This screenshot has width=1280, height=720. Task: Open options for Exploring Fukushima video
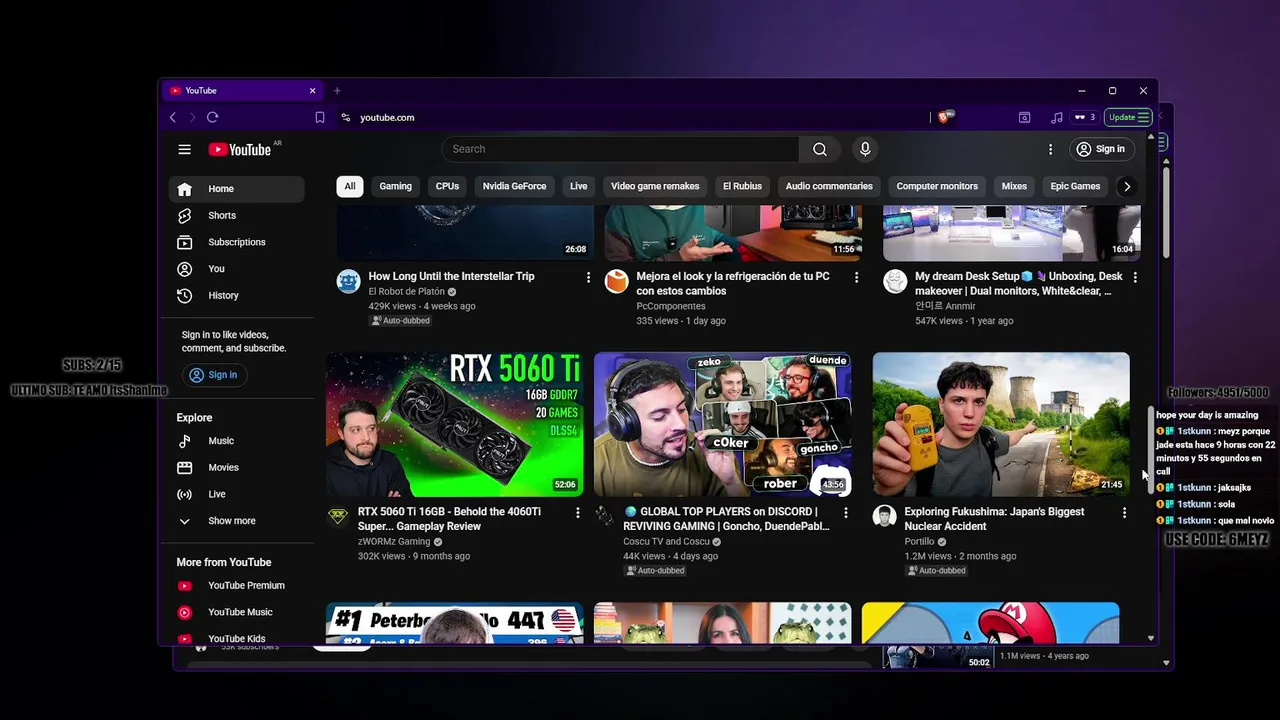tap(1124, 512)
